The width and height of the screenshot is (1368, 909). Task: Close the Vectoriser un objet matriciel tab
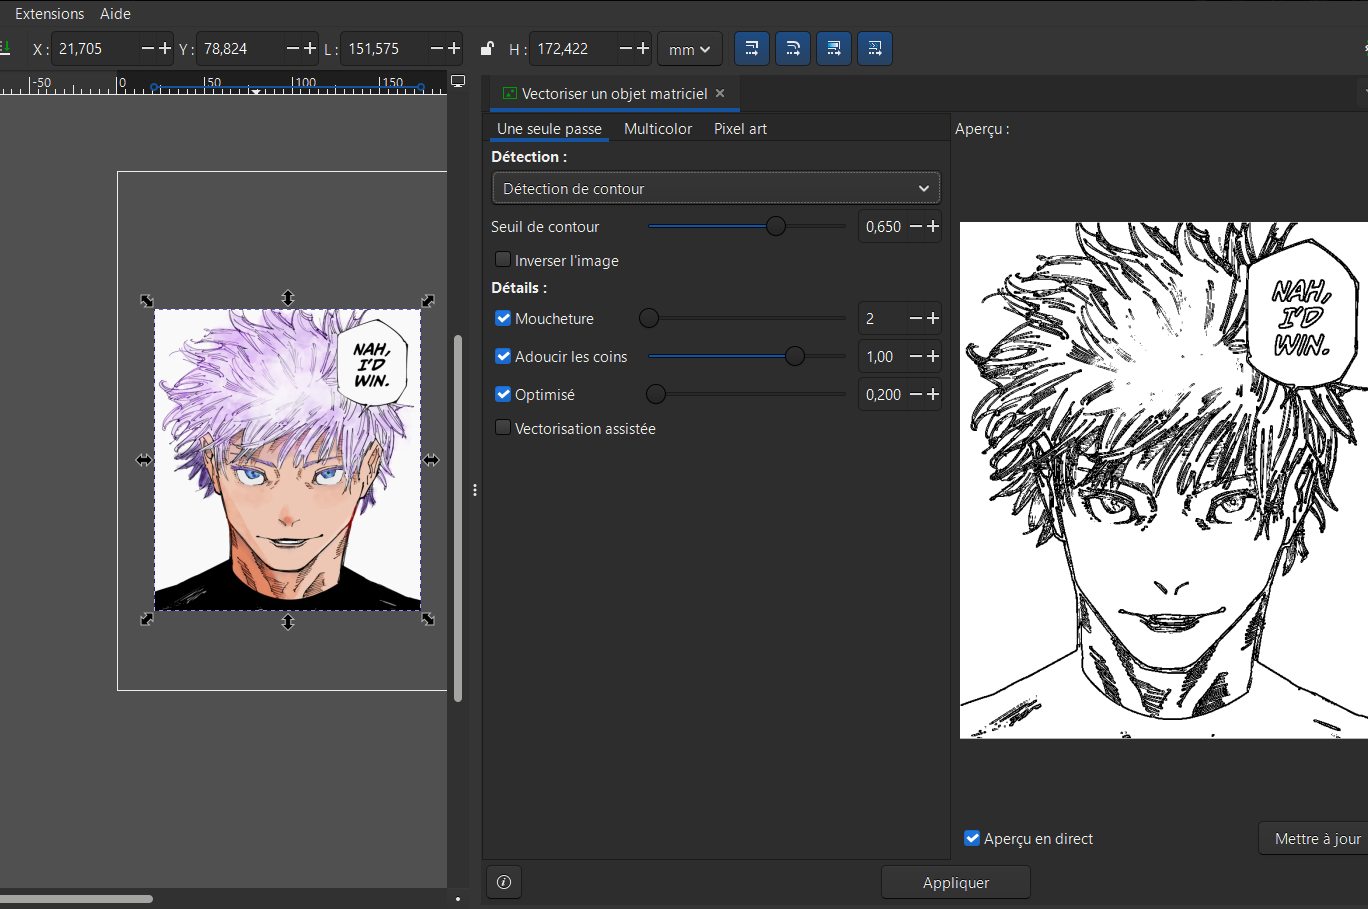point(720,93)
